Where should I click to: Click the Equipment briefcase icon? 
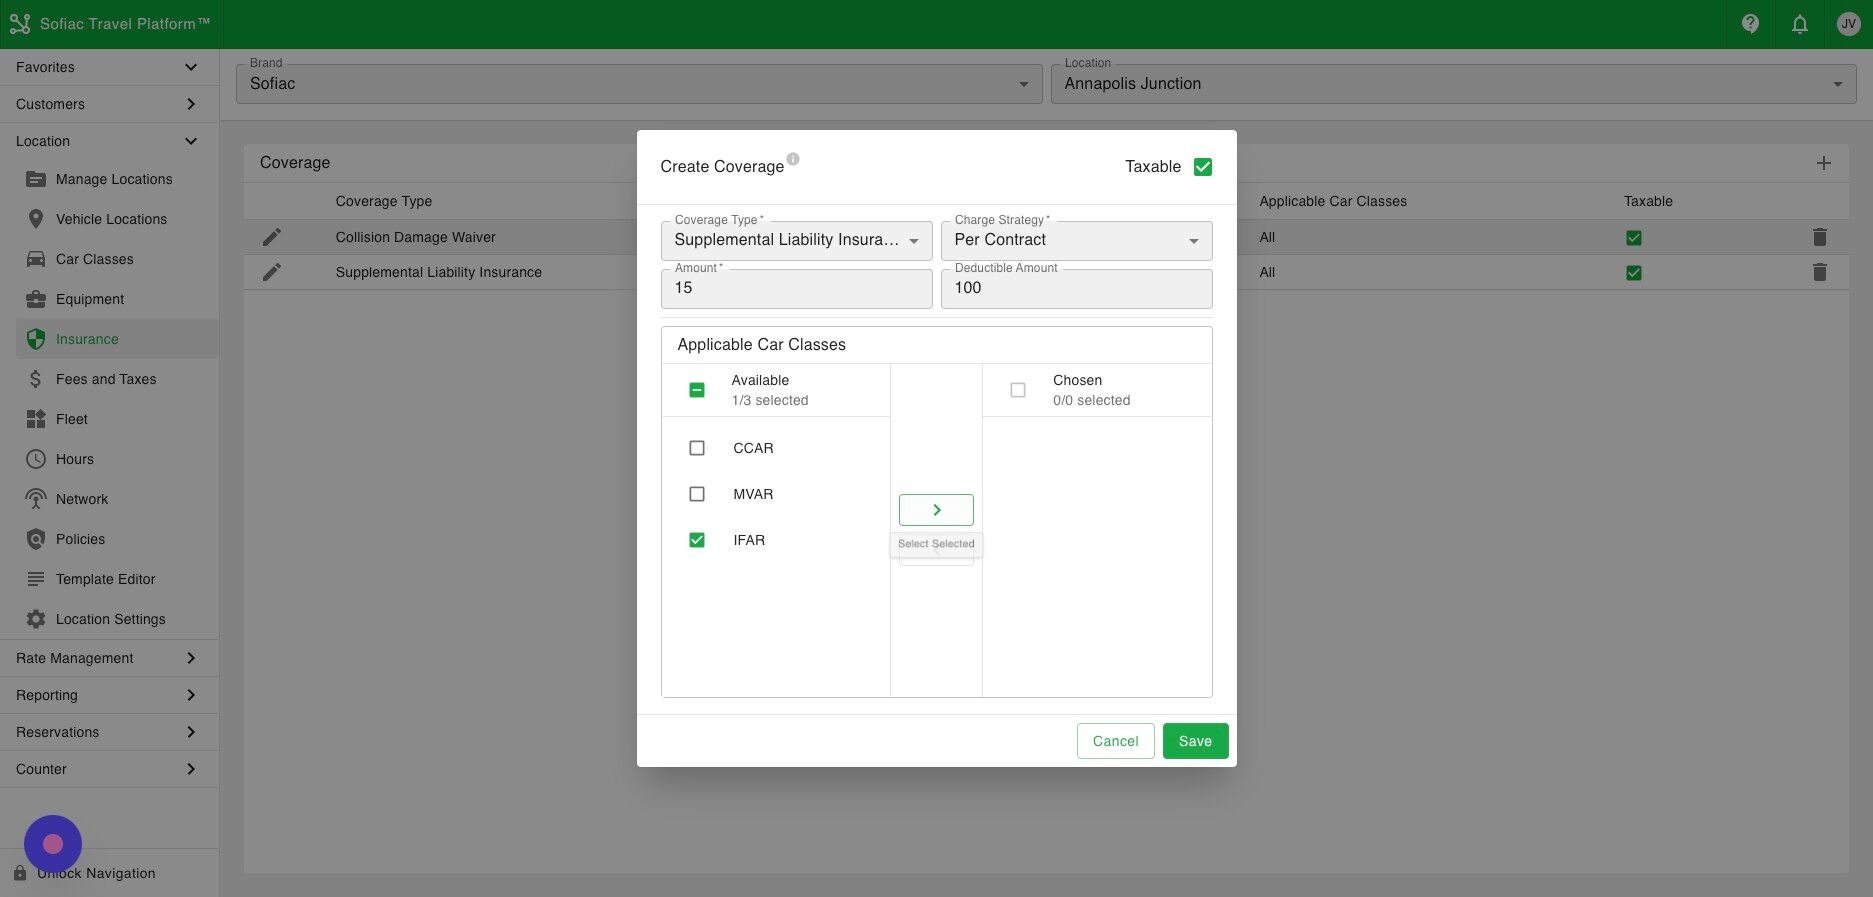[36, 299]
